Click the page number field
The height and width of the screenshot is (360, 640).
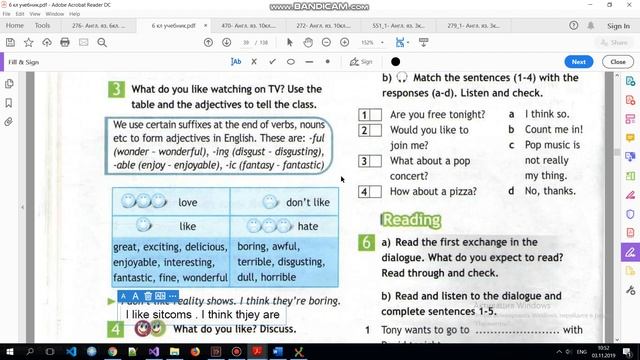[x=246, y=42]
